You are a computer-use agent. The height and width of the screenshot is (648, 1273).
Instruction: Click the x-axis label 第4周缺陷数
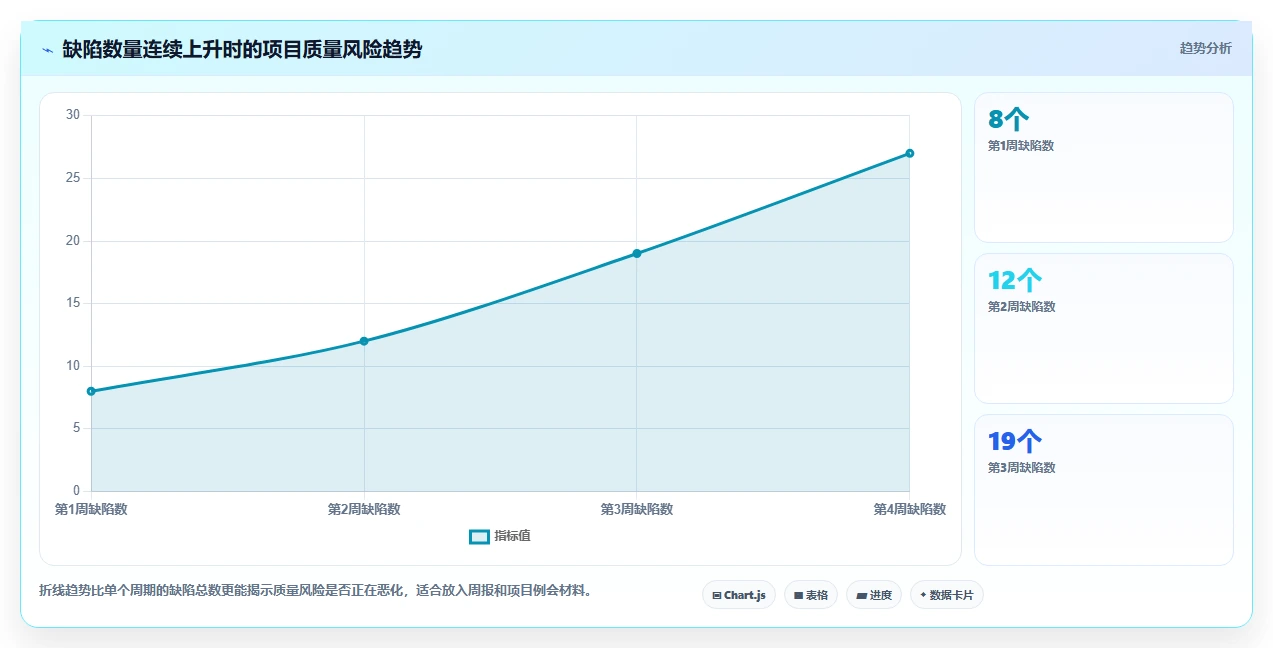tap(909, 509)
